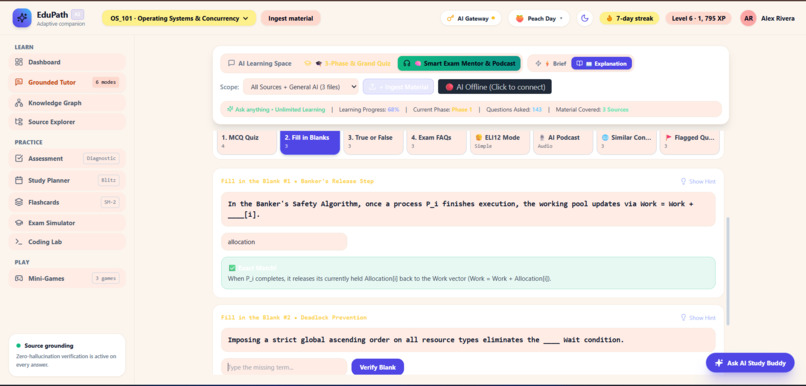Screen dimensions: 806x386
Task: Click the Dashboard grid icon
Action: click(x=19, y=62)
